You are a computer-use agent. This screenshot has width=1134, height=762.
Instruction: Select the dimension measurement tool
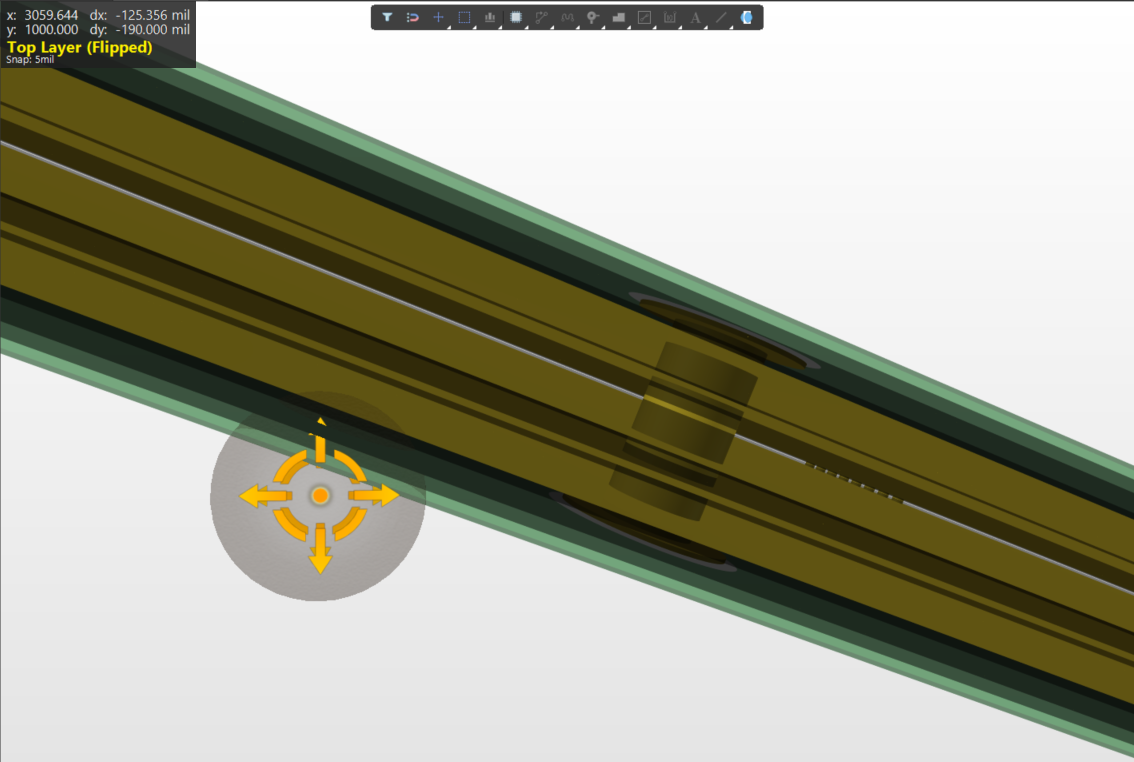(670, 17)
